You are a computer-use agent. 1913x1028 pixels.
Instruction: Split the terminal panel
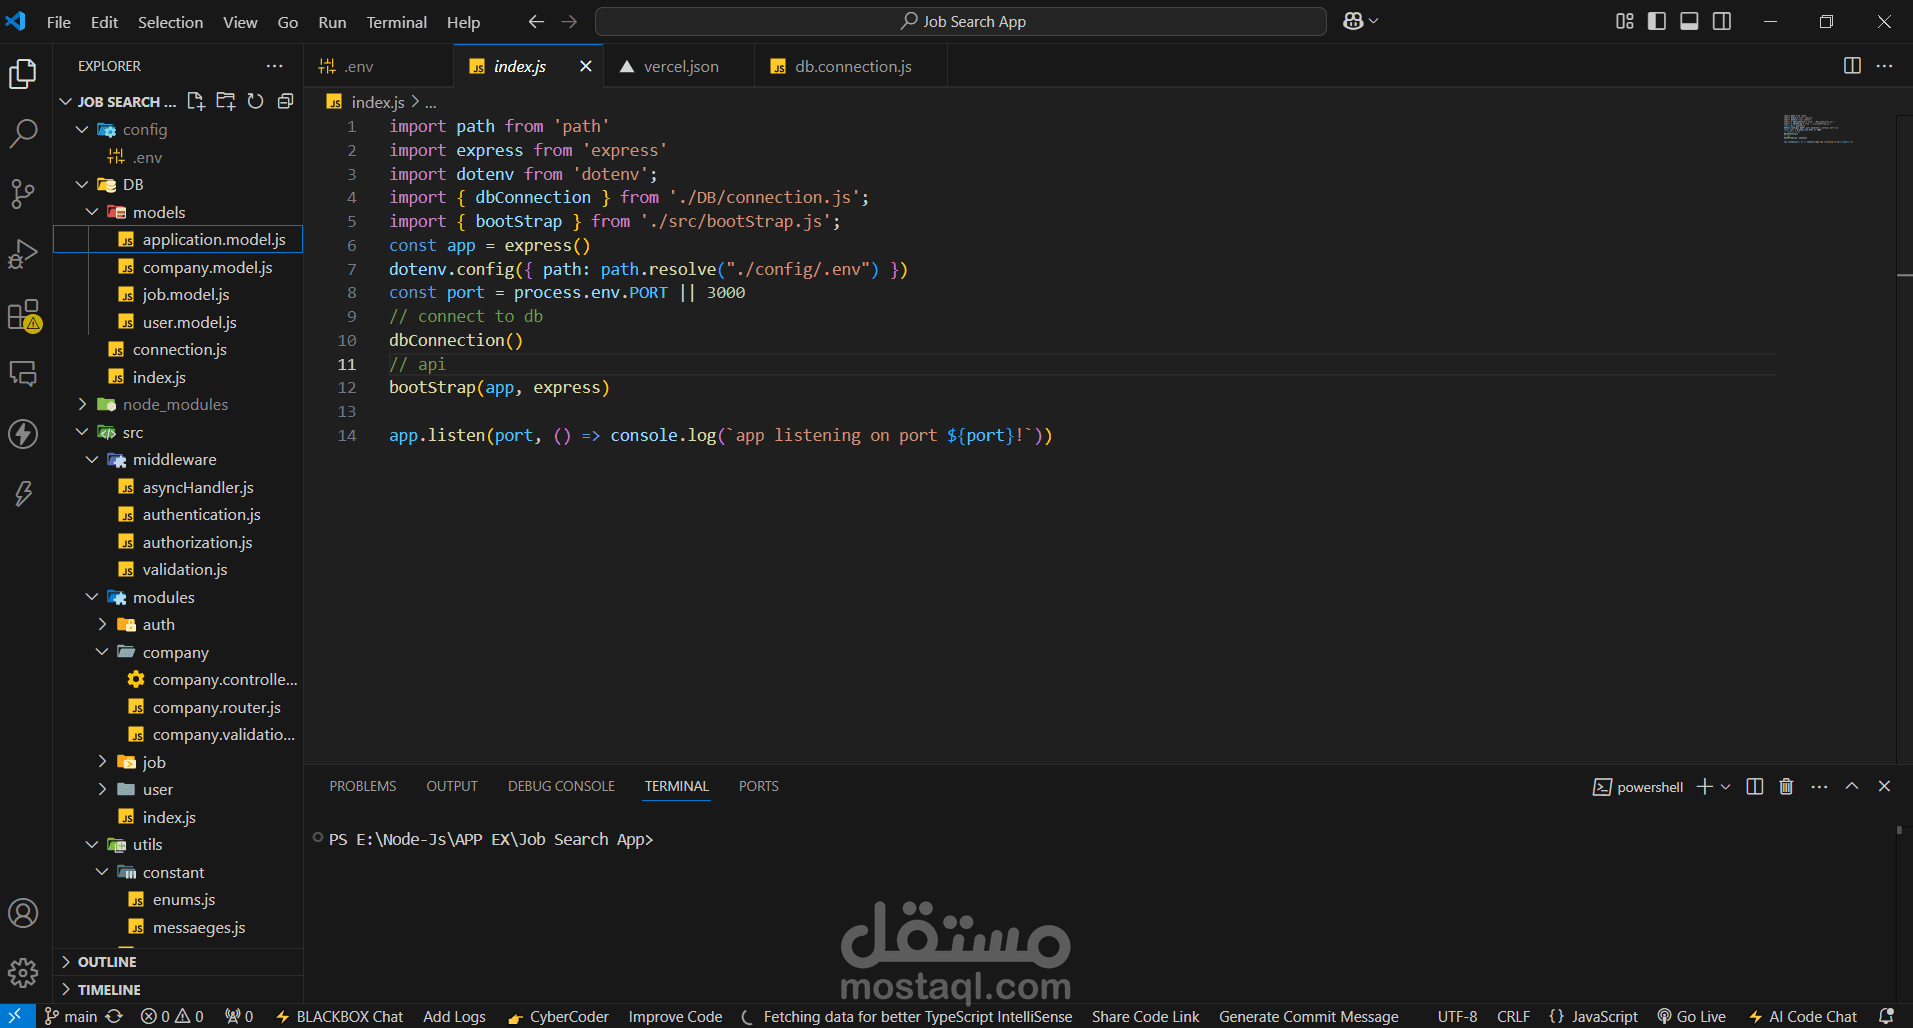click(x=1754, y=787)
